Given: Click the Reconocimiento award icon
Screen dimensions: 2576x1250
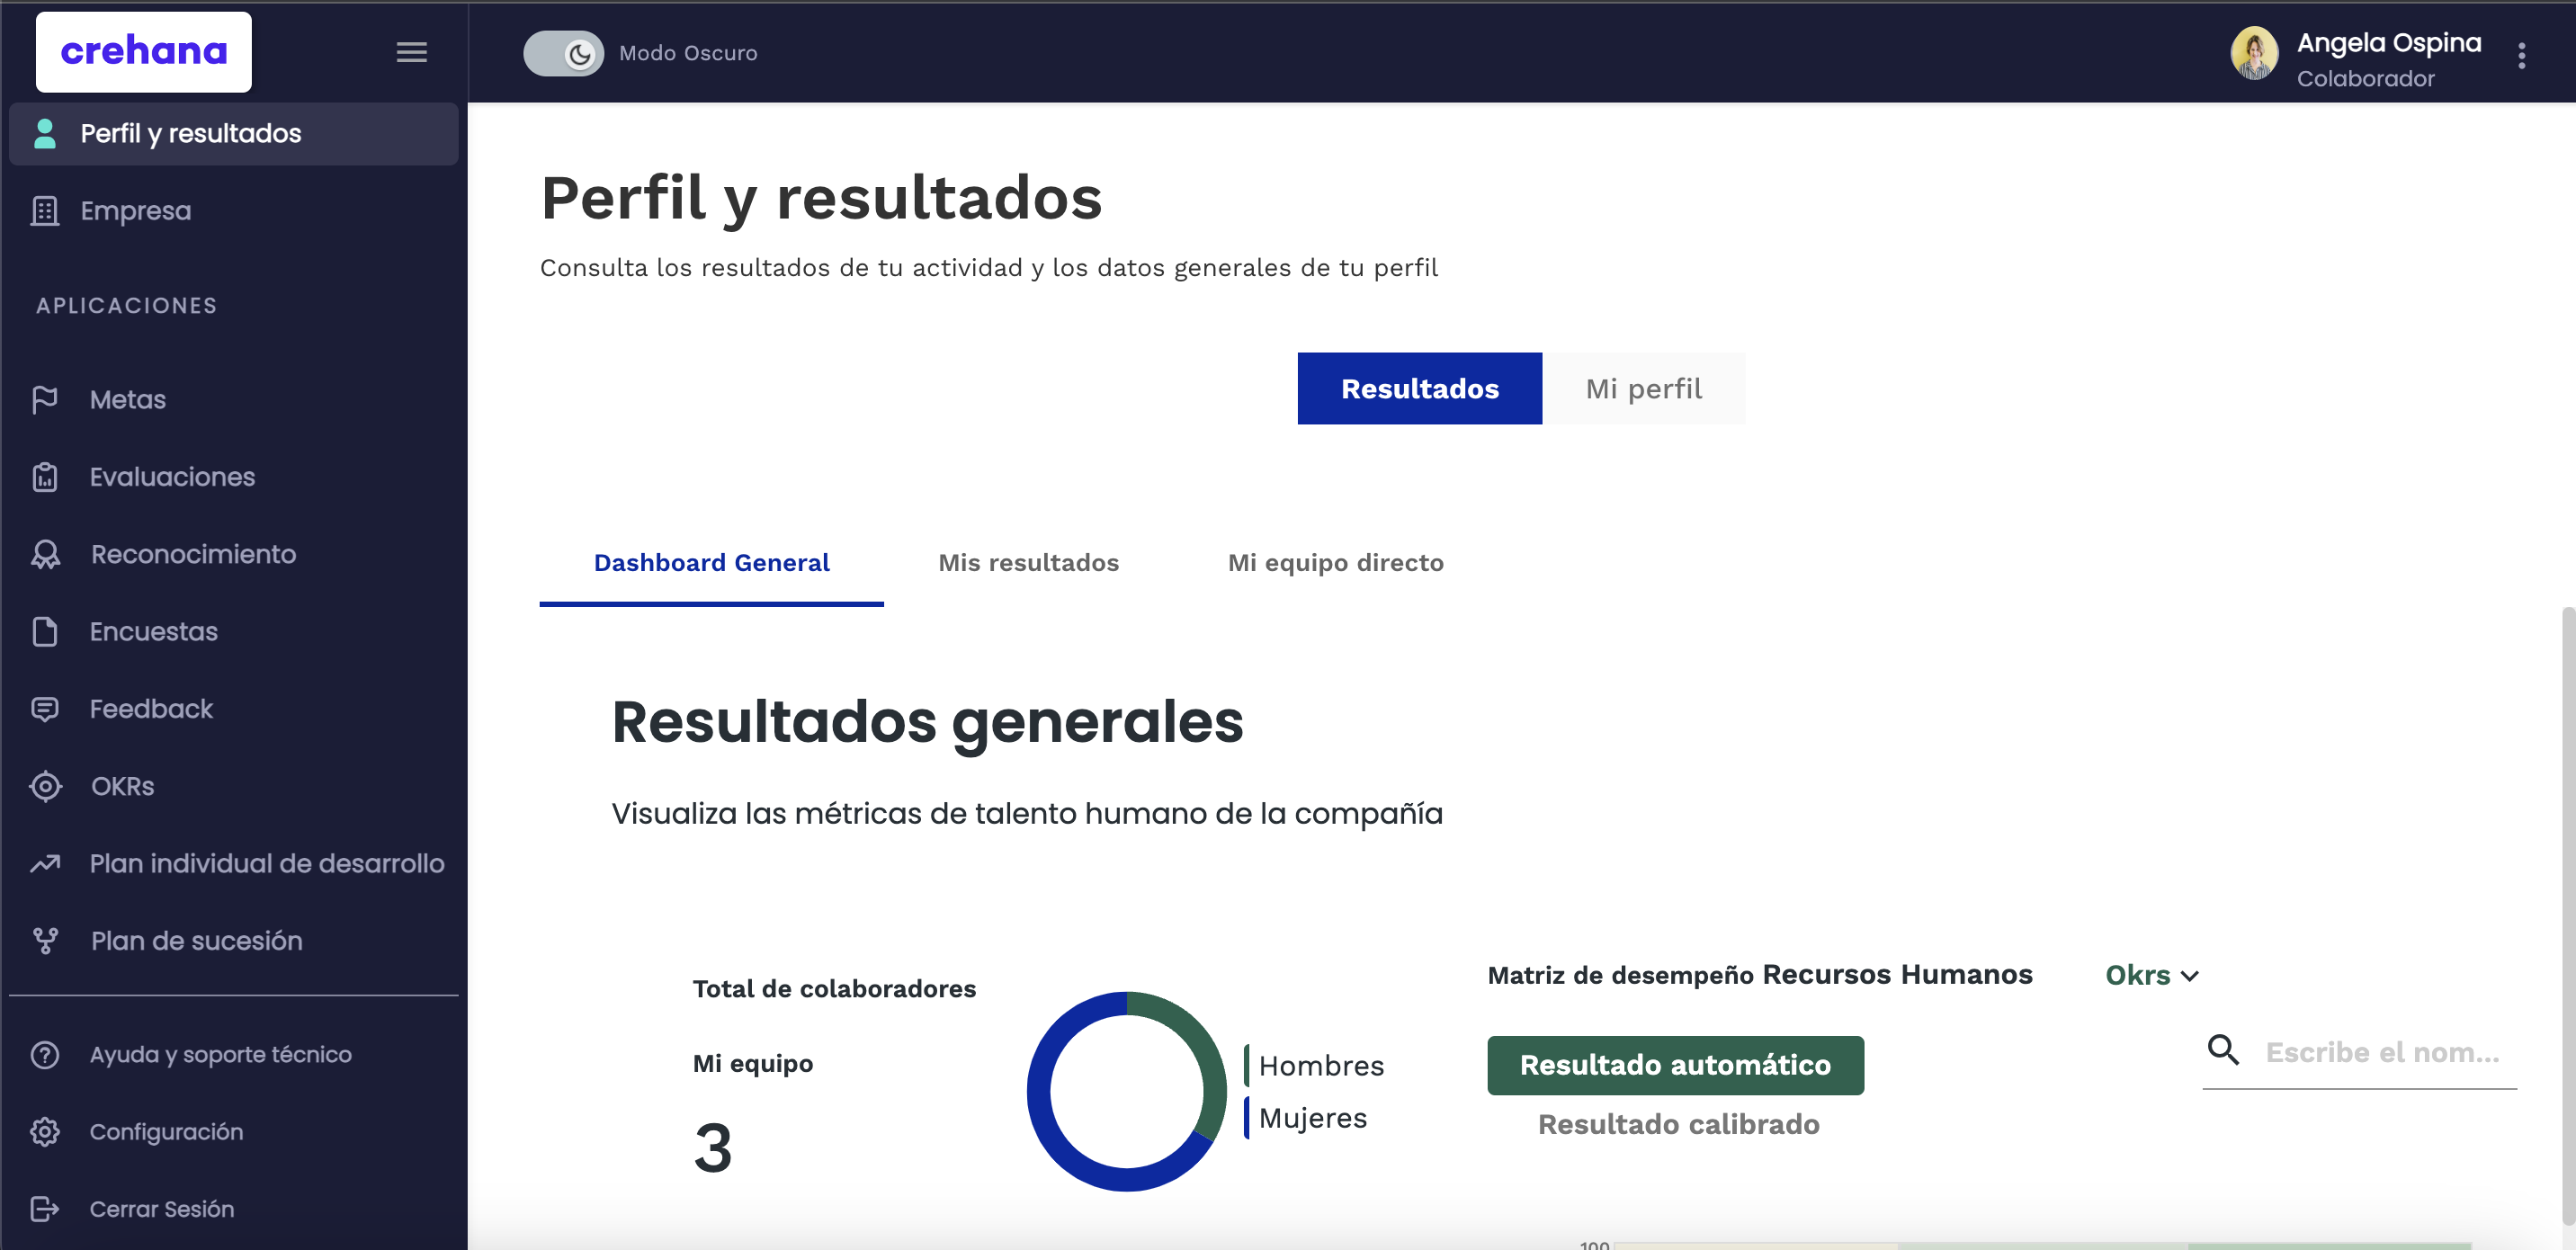Looking at the screenshot, I should pyautogui.click(x=46, y=554).
